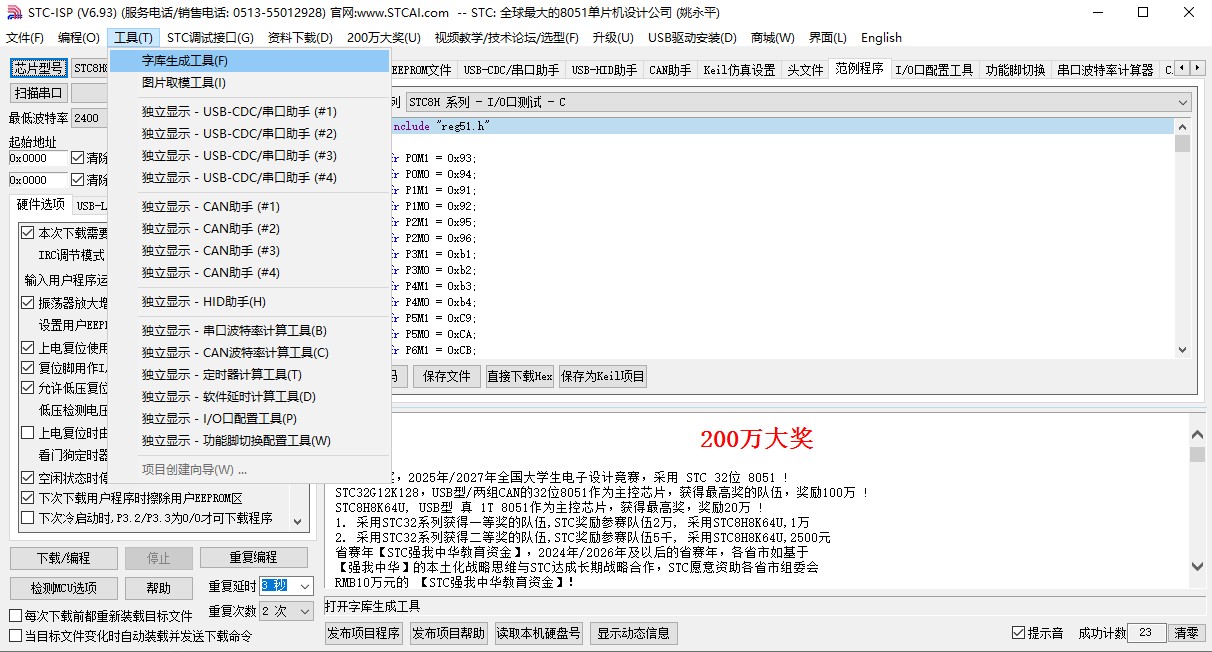Viewport: 1212px width, 652px height.
Task: Click the 下载/编程 button
Action: coord(64,558)
